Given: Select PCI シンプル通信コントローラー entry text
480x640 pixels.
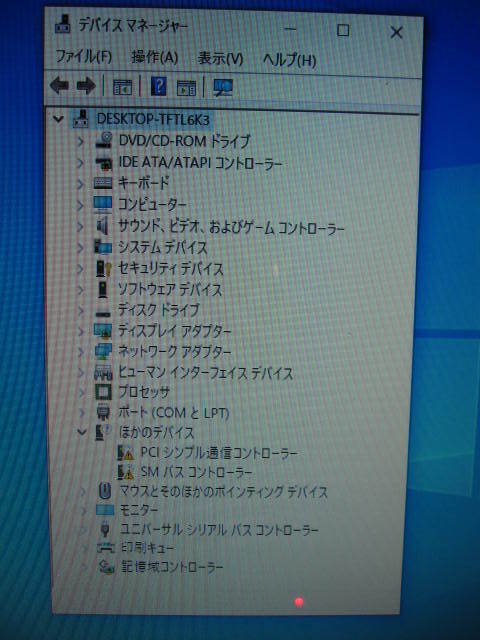Looking at the screenshot, I should [219, 453].
